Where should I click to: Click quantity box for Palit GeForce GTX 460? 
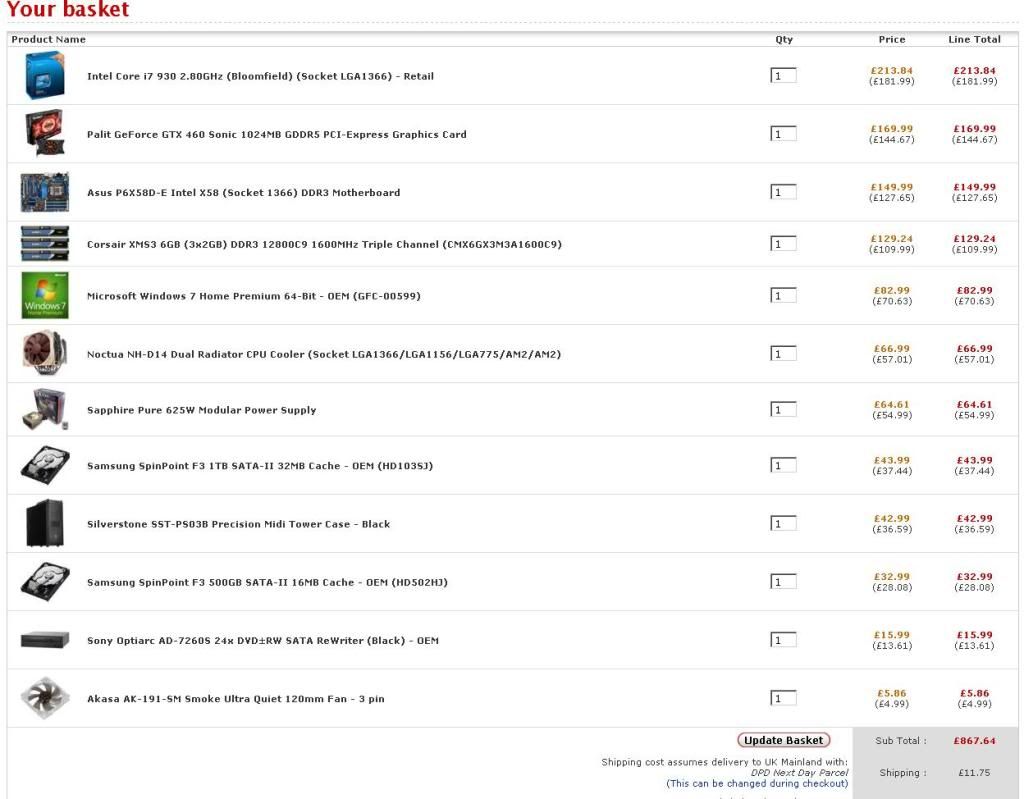[783, 134]
